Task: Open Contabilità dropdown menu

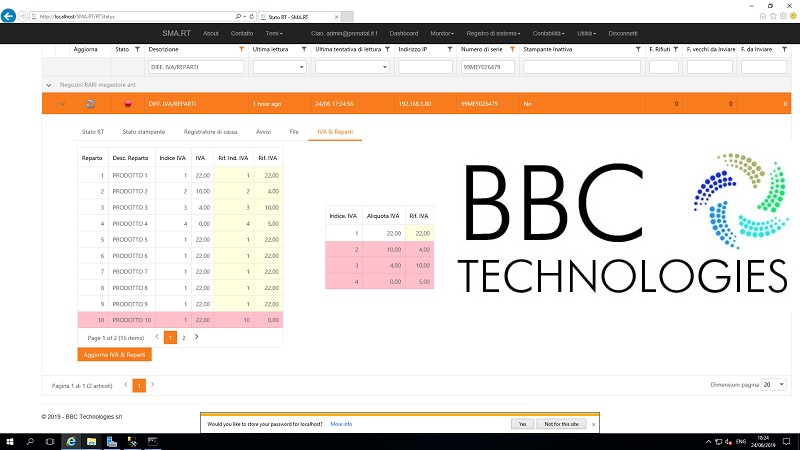Action: [548, 34]
